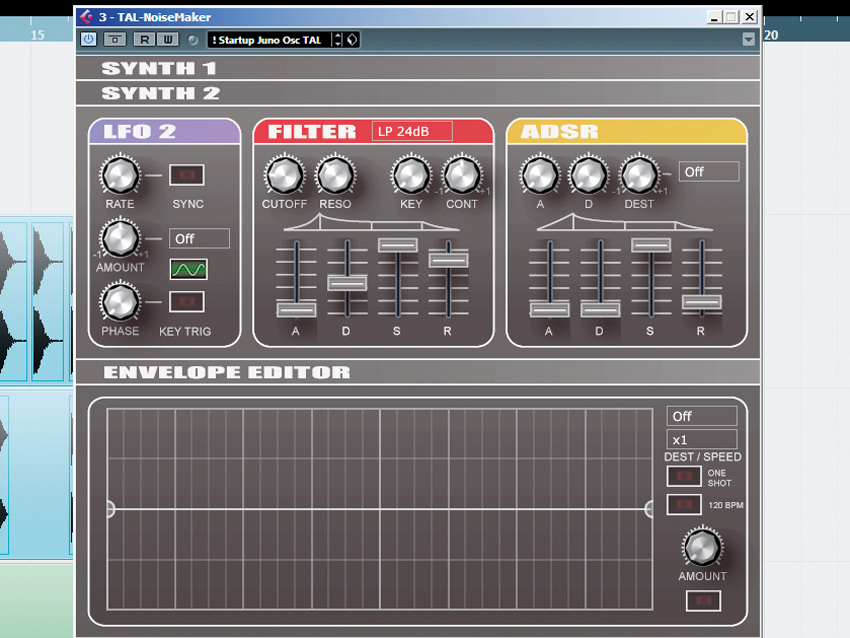Click the FILTER envelope D slider handle
This screenshot has width=850, height=638.
[347, 283]
